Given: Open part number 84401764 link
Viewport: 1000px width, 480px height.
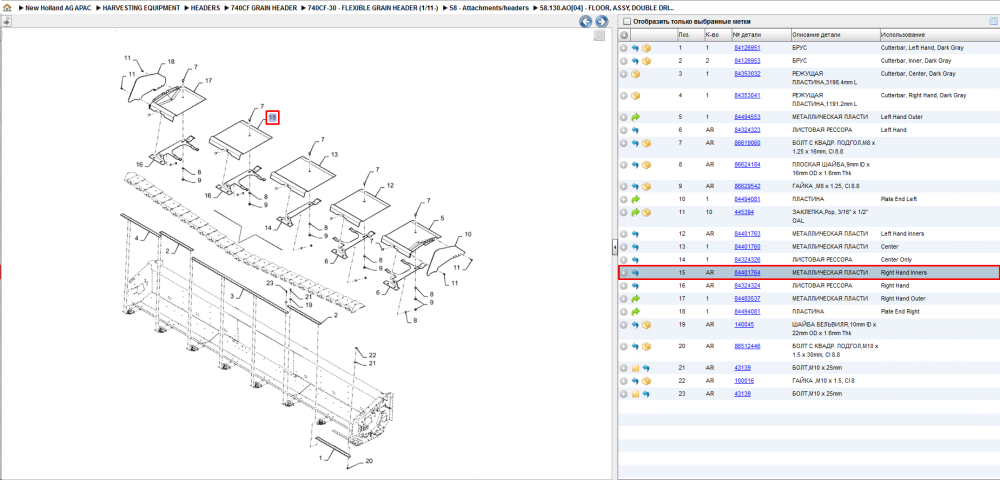Looking at the screenshot, I should tap(747, 273).
